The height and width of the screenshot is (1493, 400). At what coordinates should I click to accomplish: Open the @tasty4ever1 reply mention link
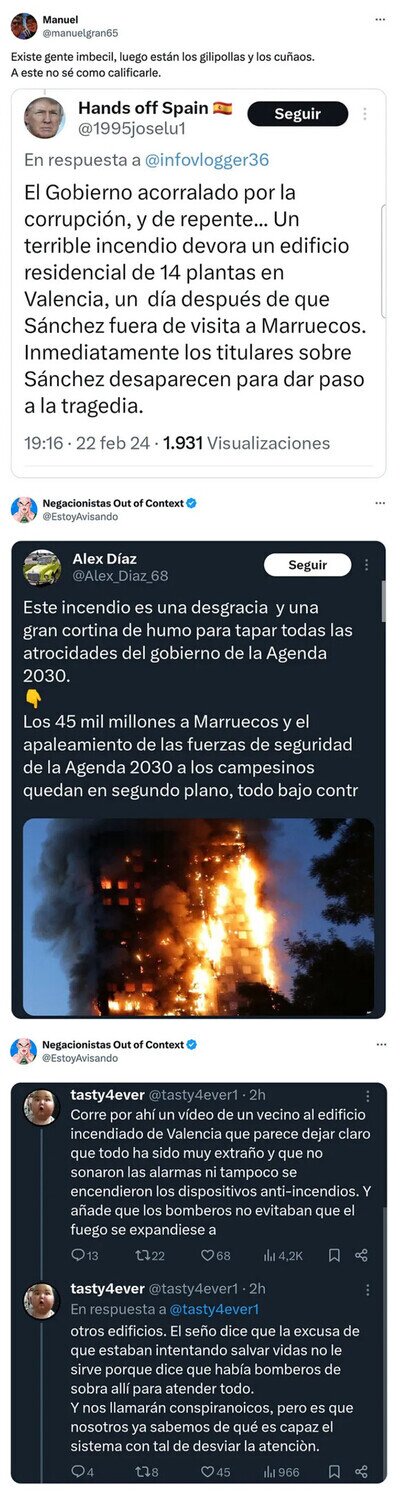pos(214,1309)
